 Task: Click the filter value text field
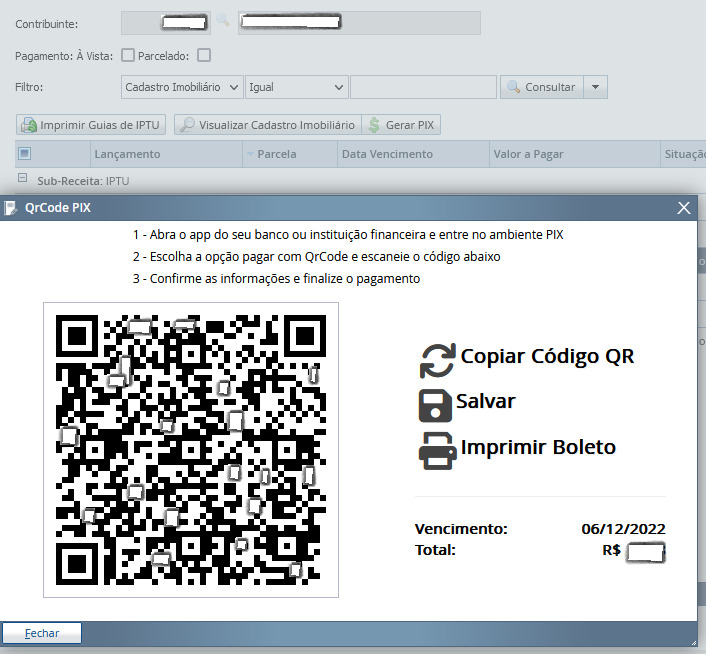(x=423, y=87)
